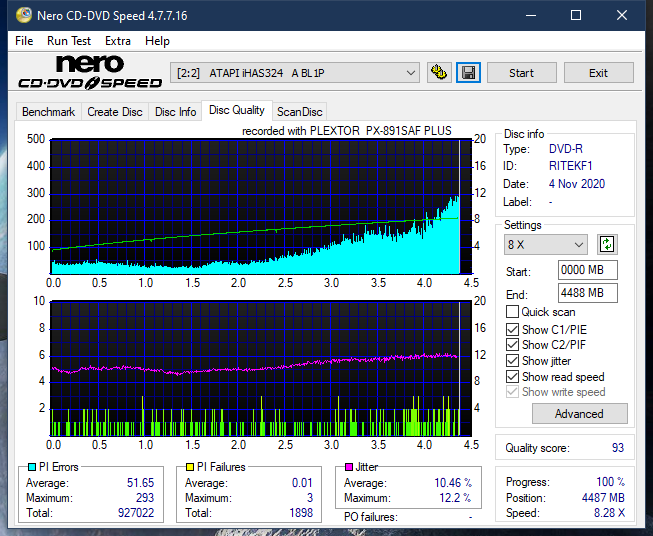The image size is (653, 536).
Task: Click the Speed value 8.28 X
Action: 609,513
